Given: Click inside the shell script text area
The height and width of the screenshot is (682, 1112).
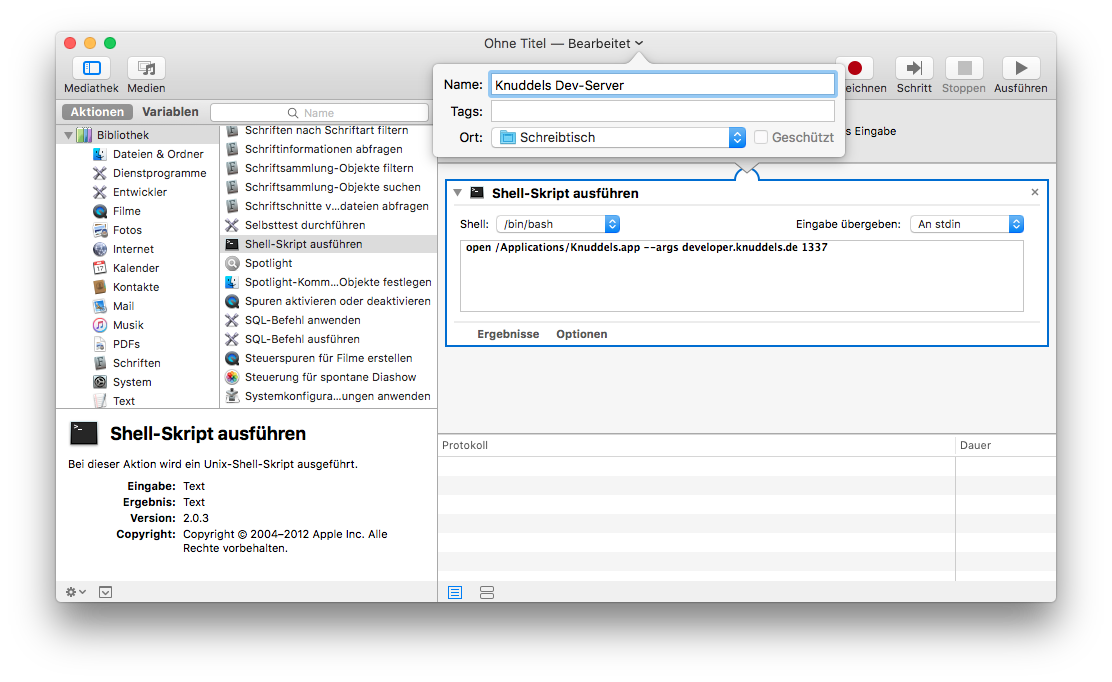Looking at the screenshot, I should 742,276.
